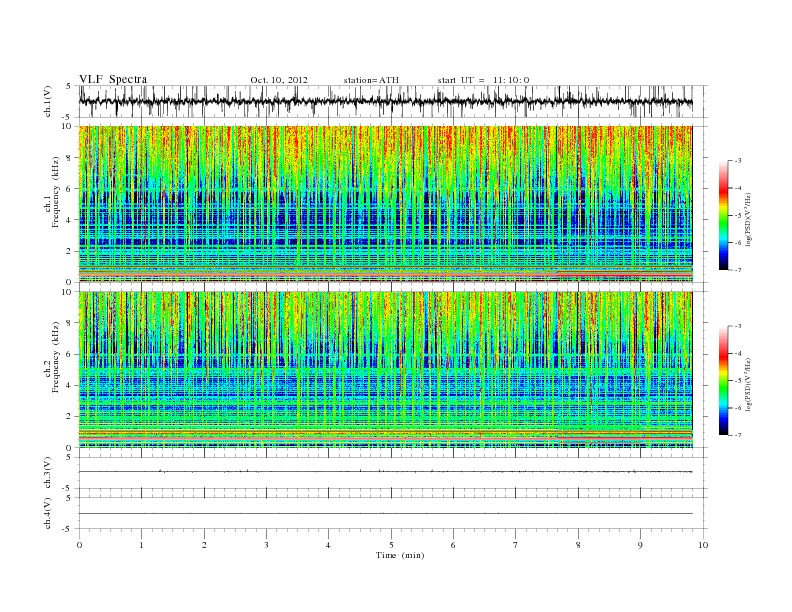Viewport: 792px width, 612px height.
Task: Click the ch.1 spectrogram colorbar
Action: [x=724, y=215]
